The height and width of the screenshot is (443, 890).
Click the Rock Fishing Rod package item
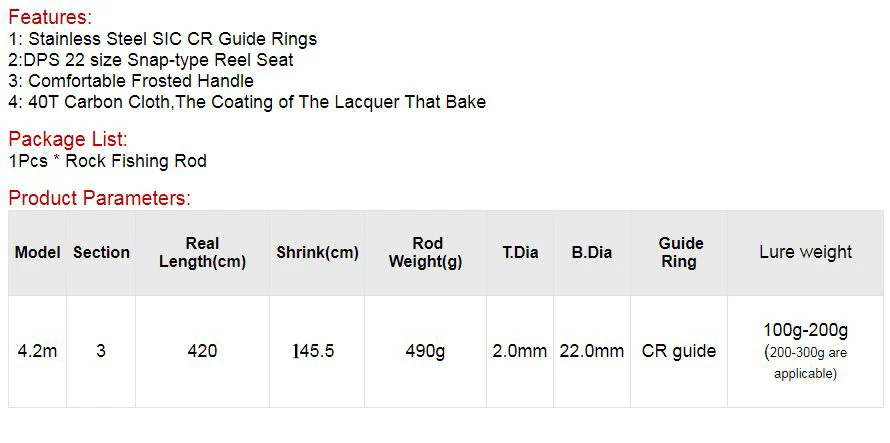(108, 161)
